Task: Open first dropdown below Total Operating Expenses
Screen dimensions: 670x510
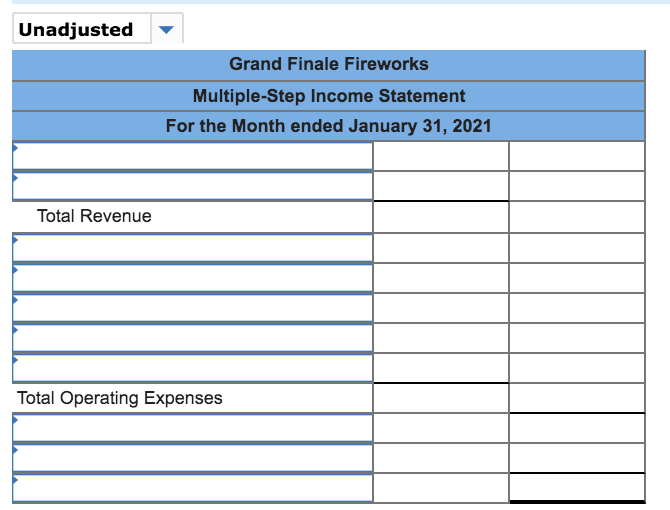Action: [192, 428]
